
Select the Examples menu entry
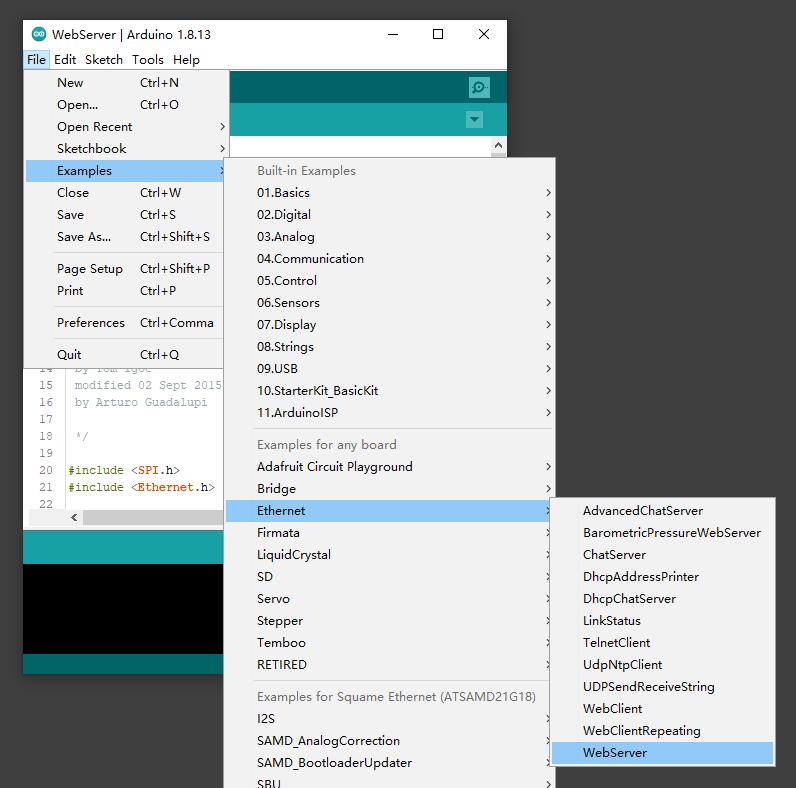click(x=125, y=171)
